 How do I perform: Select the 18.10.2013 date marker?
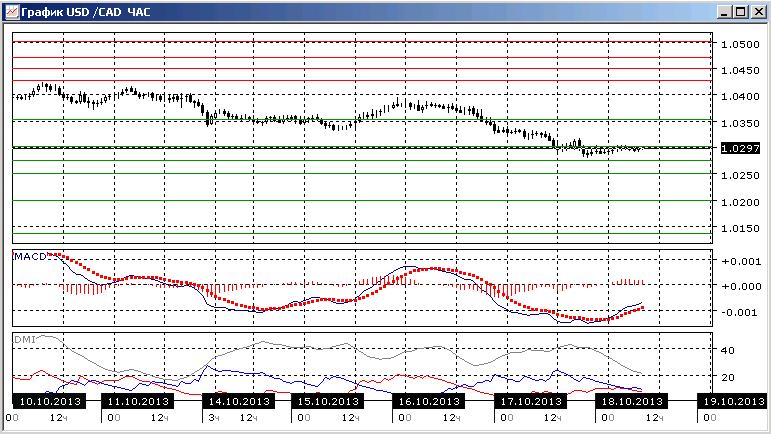(632, 401)
